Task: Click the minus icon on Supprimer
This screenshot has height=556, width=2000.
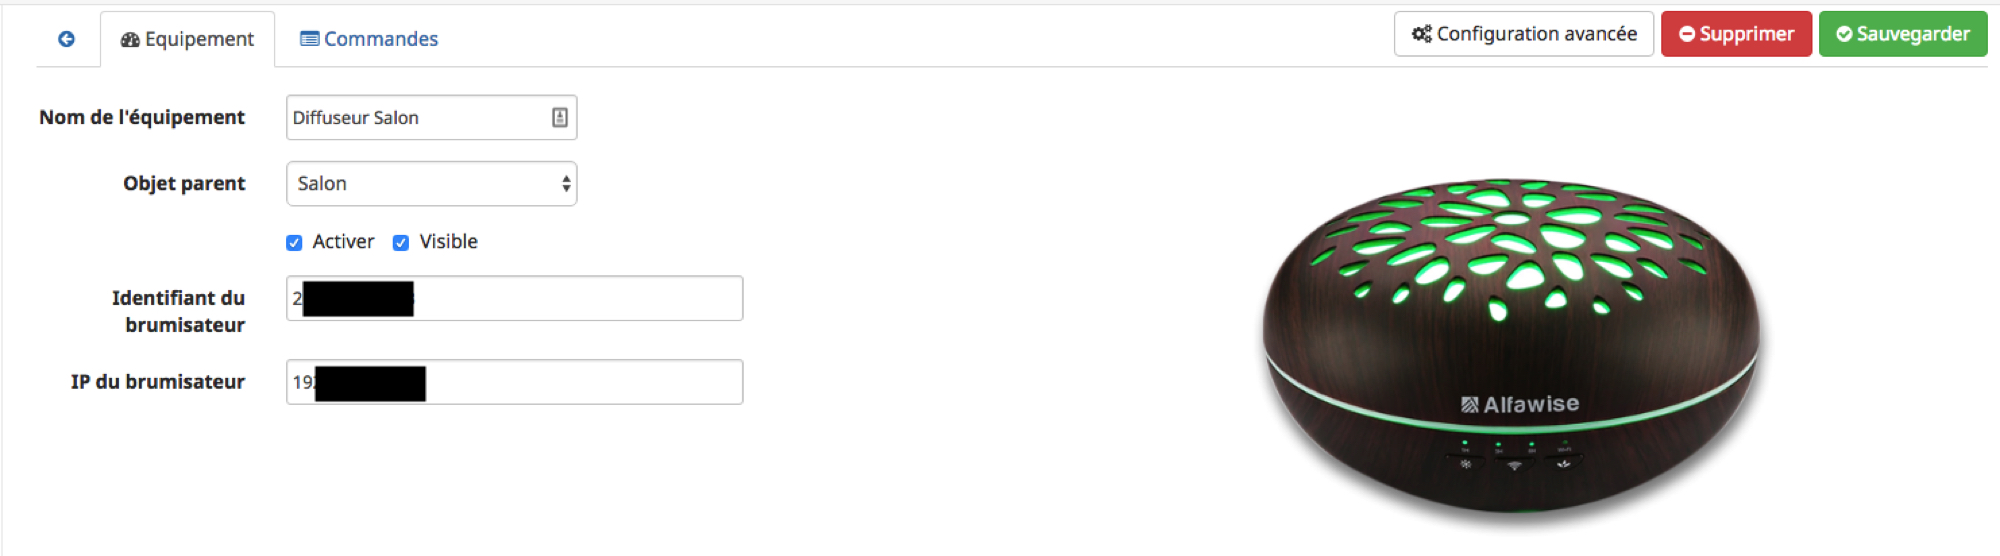Action: (1687, 34)
